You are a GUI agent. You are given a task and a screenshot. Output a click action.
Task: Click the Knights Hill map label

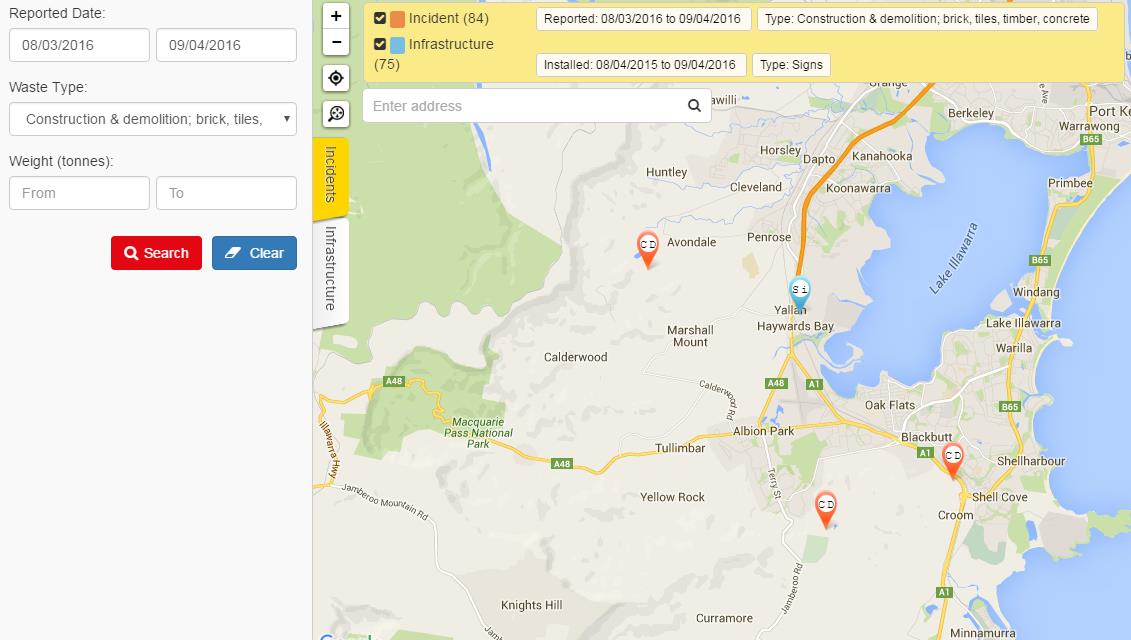[x=532, y=605]
